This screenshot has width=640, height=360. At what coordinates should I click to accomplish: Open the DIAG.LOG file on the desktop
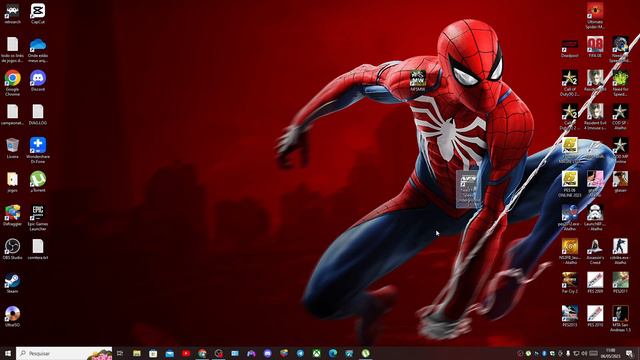(38, 114)
